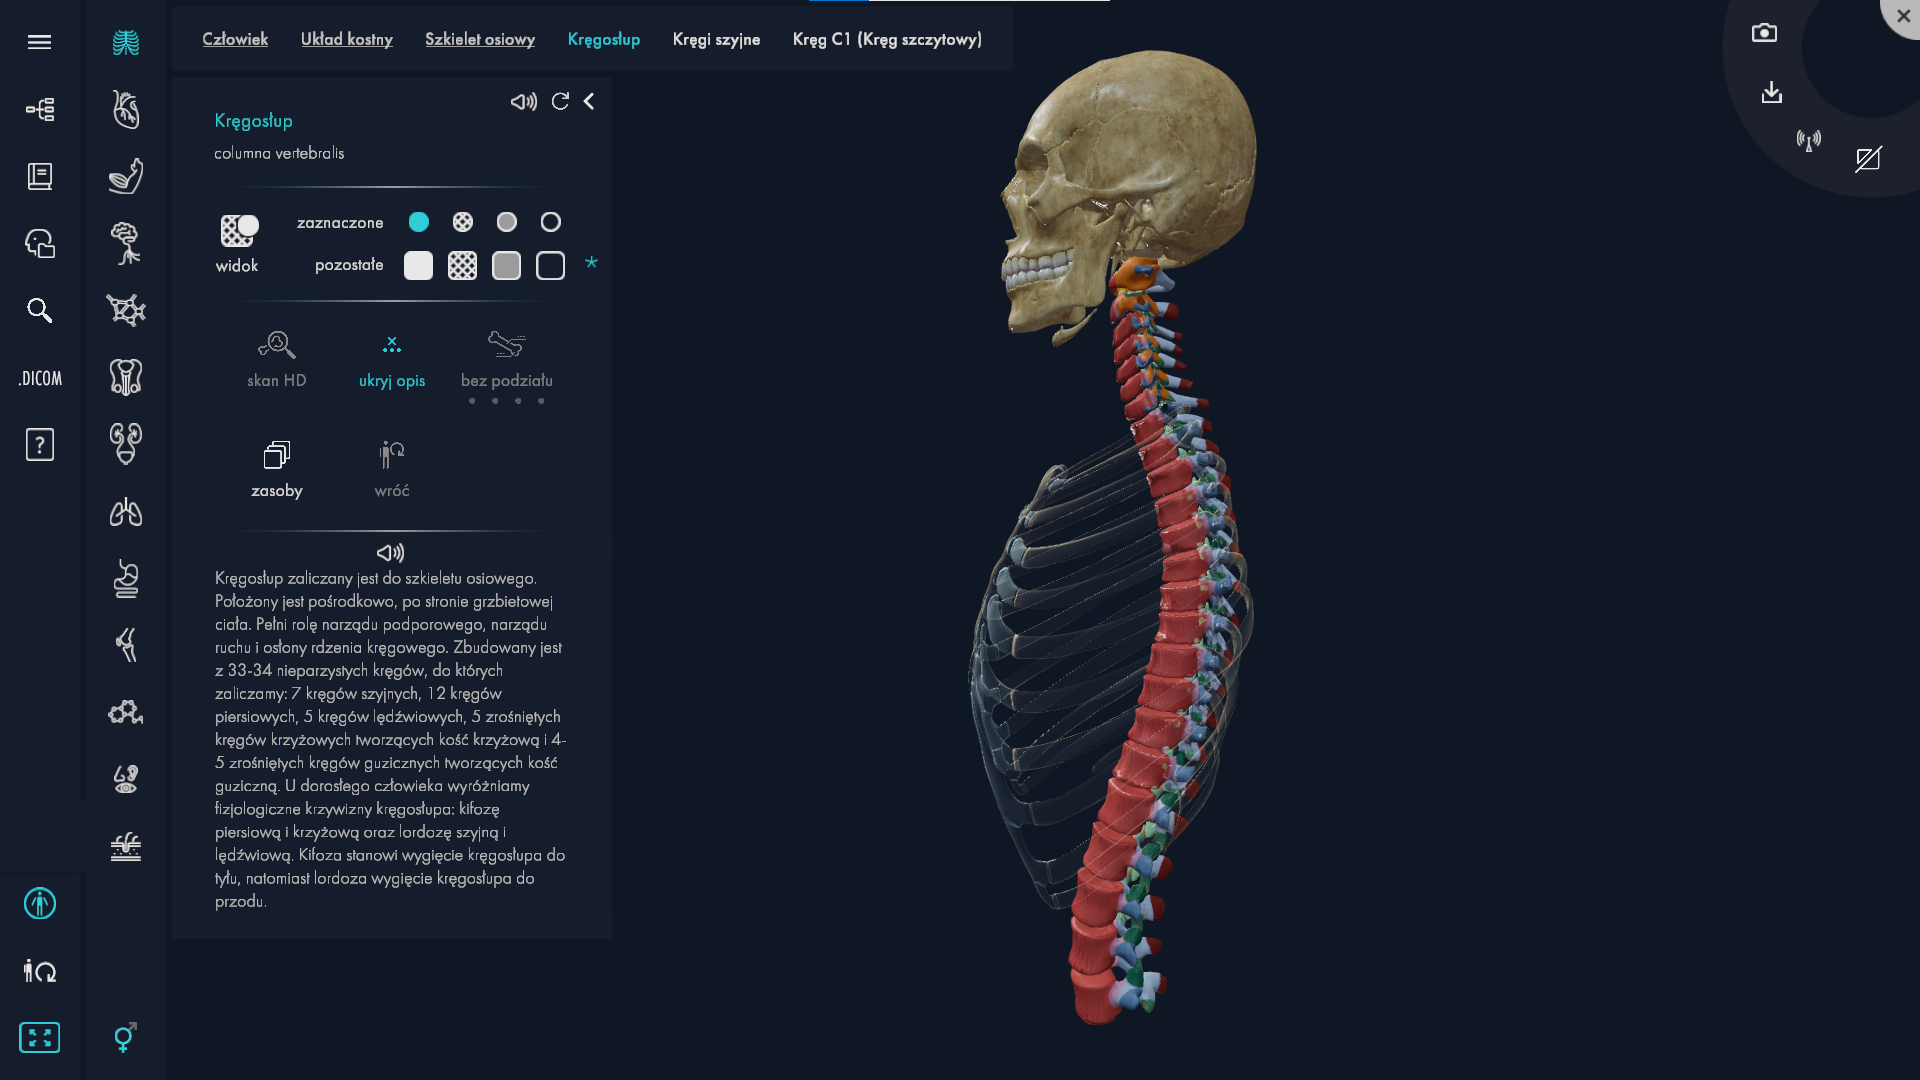Select the reproductive system icon

[126, 377]
